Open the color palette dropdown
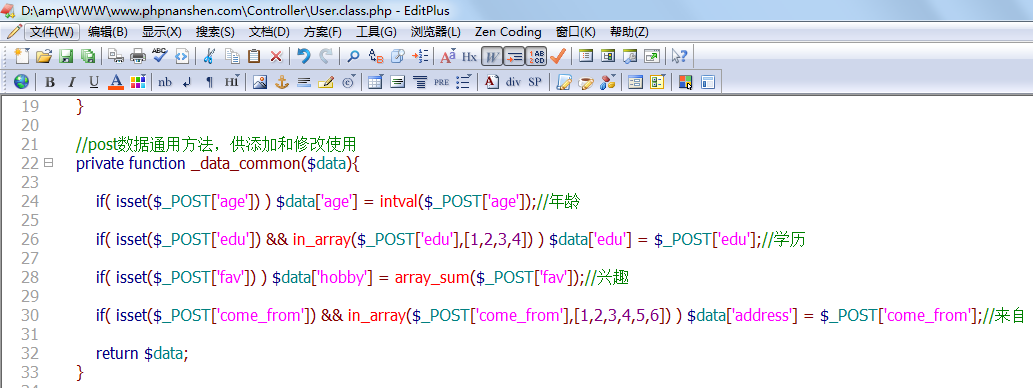Image resolution: width=1033 pixels, height=388 pixels. click(138, 82)
